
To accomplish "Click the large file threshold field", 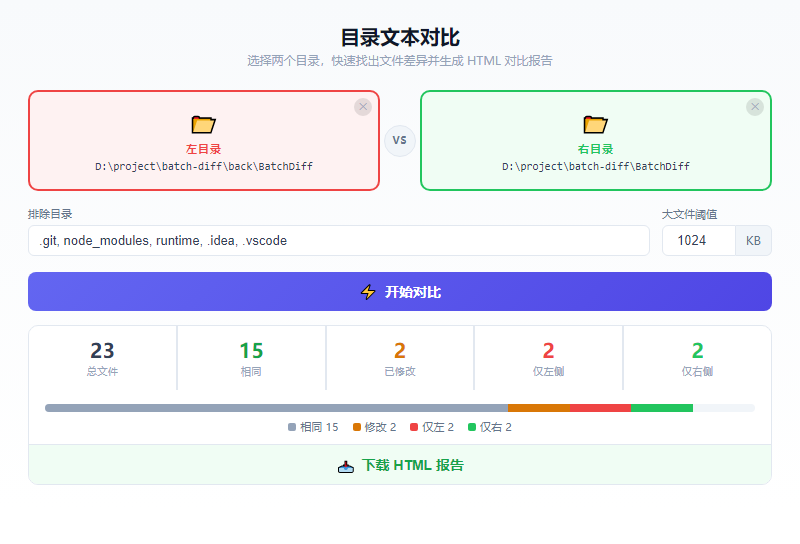I will pyautogui.click(x=698, y=240).
